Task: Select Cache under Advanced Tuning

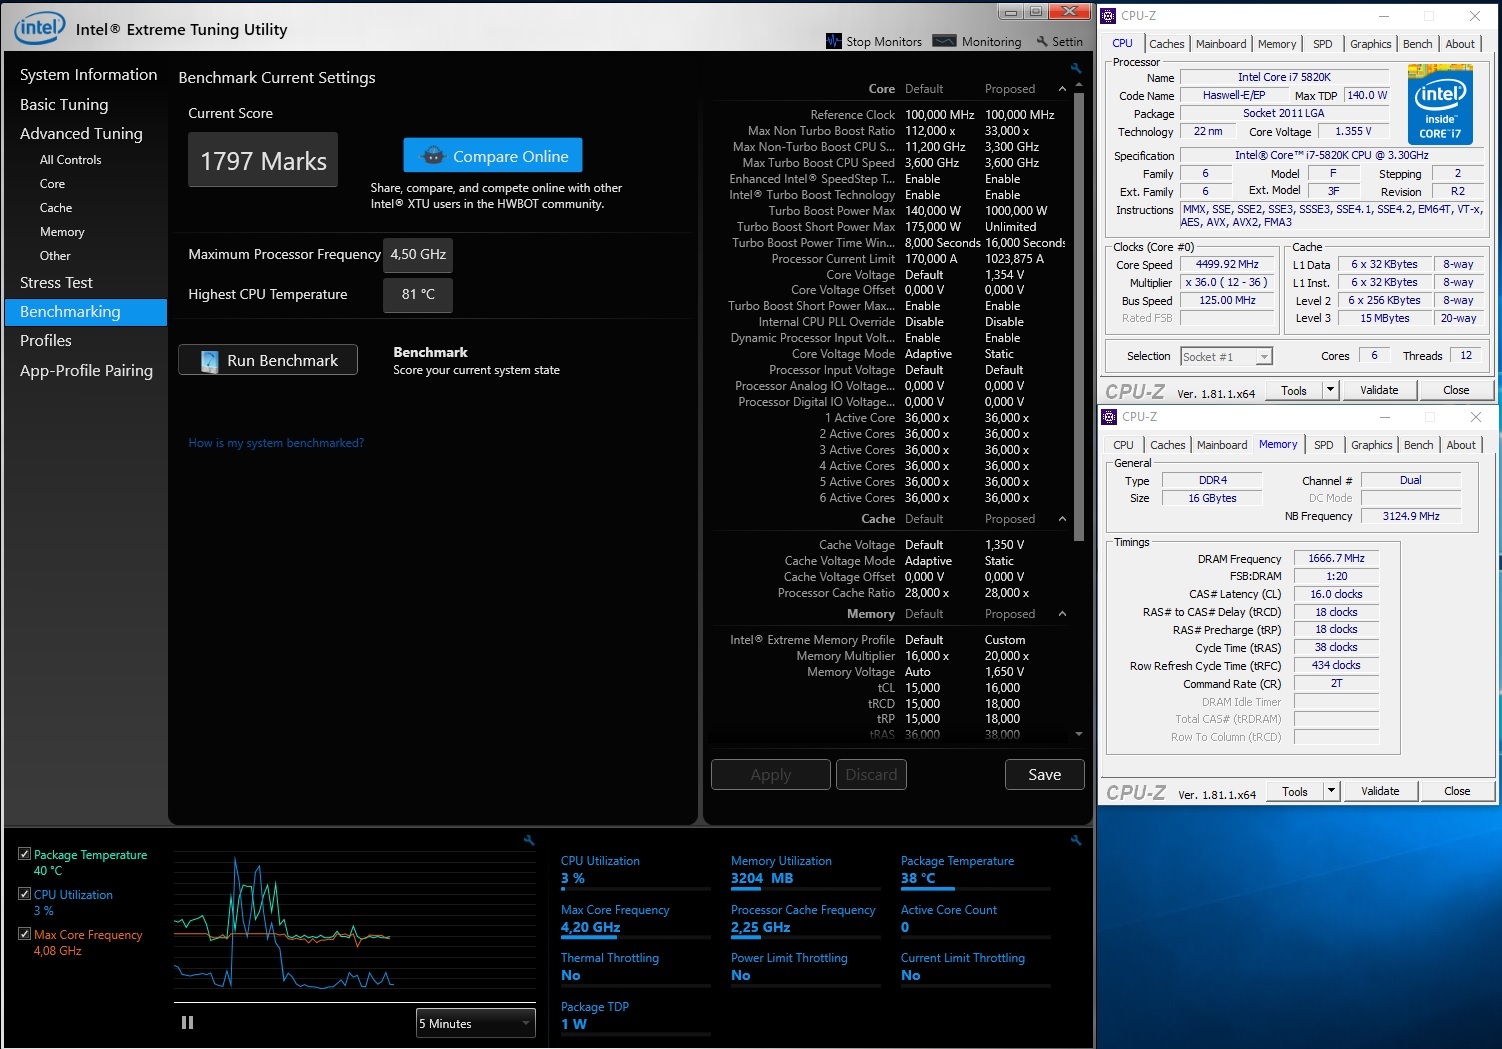Action: (x=56, y=208)
